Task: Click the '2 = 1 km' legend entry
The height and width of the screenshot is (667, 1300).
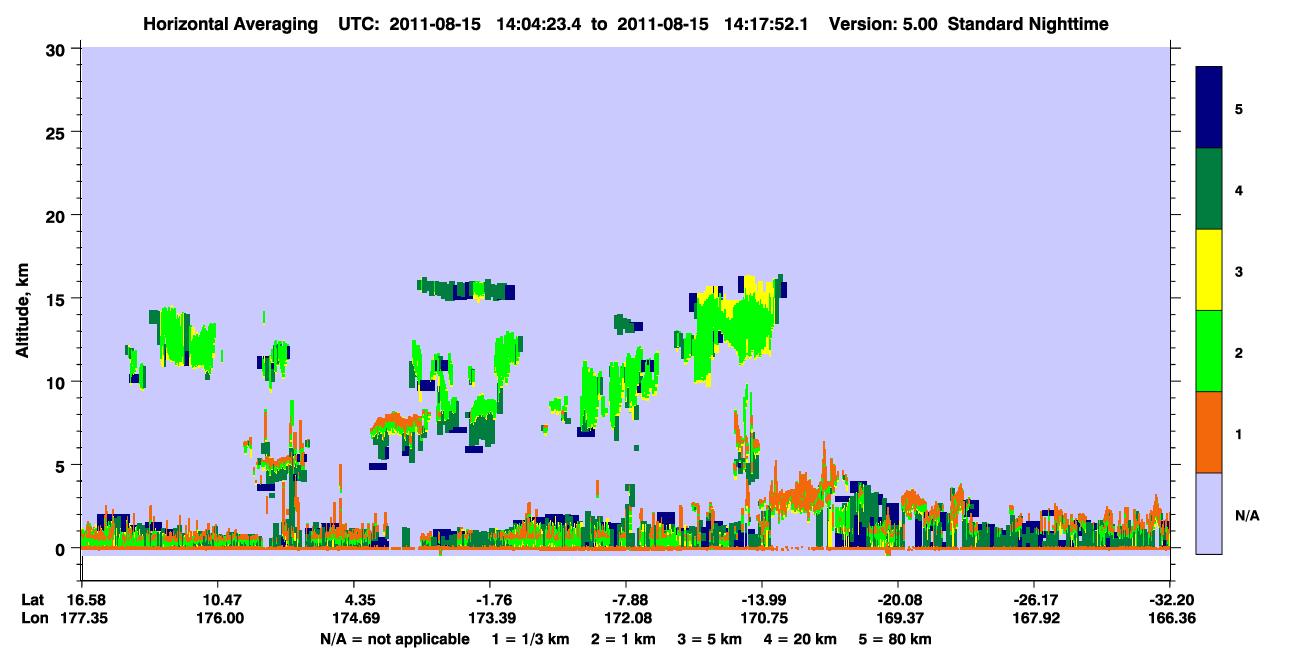Action: click(x=625, y=639)
